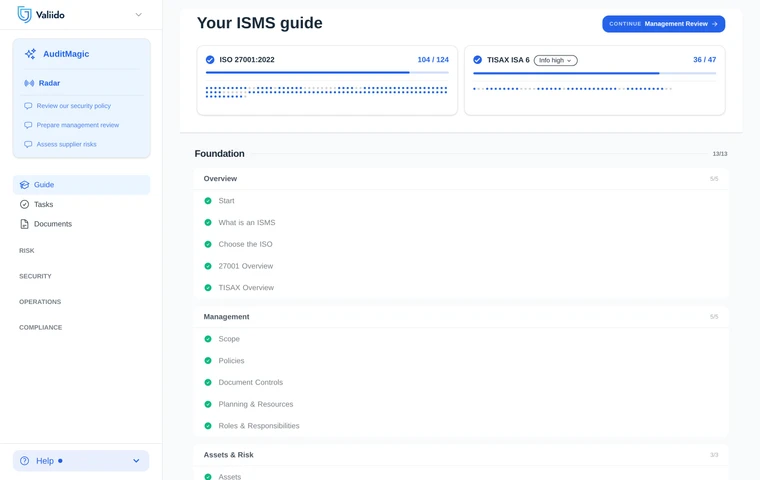Click the Documents file icon
The height and width of the screenshot is (480, 768).
[24, 224]
